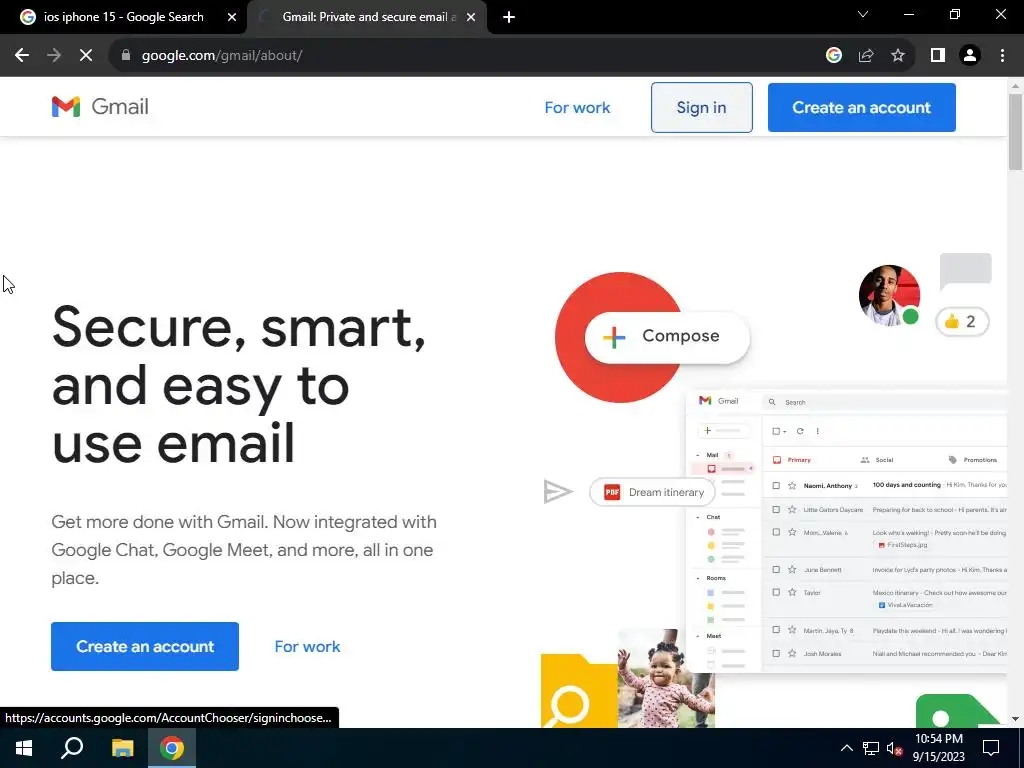Image resolution: width=1024 pixels, height=768 pixels.
Task: Click the lower Create an account button
Action: 145,647
